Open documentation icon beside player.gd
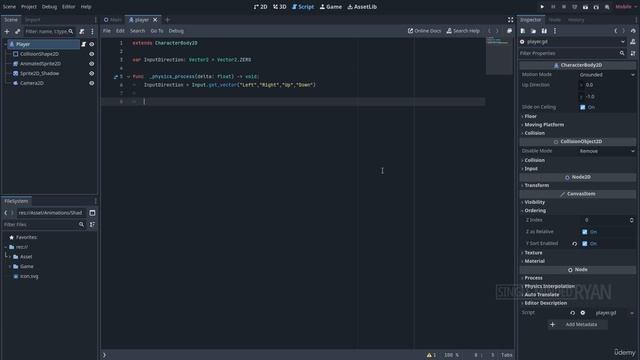 (x=633, y=42)
